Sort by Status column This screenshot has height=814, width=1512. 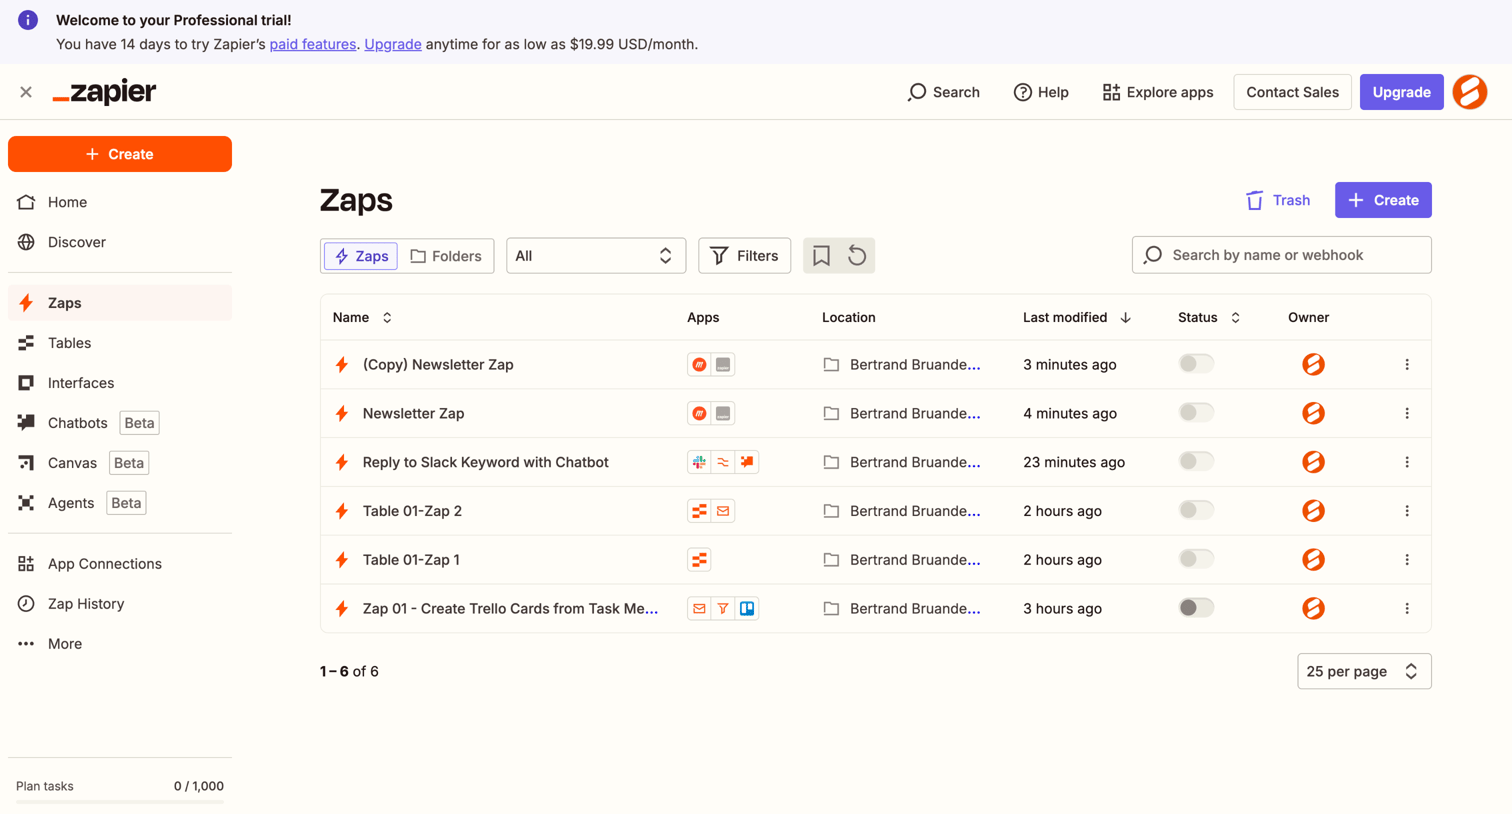click(x=1209, y=317)
